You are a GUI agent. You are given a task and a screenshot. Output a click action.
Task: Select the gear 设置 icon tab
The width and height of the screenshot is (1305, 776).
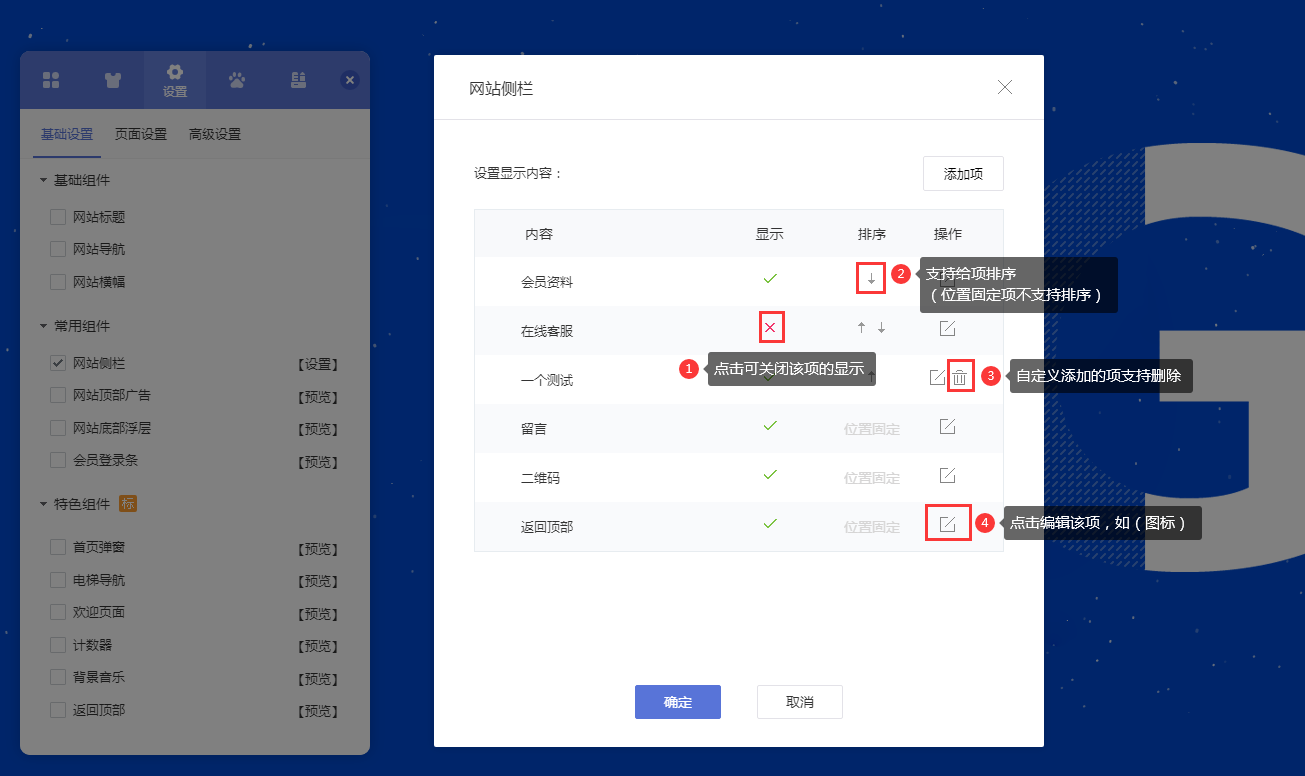pyautogui.click(x=175, y=81)
